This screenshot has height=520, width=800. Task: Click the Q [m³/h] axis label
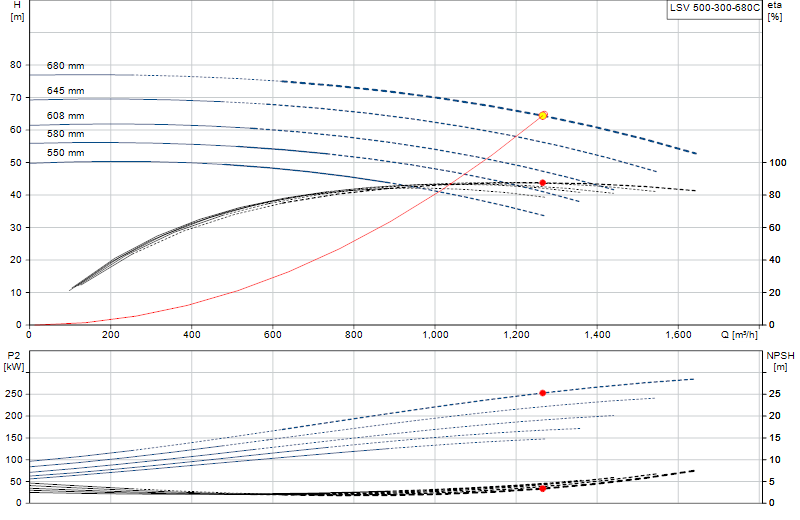coord(739,335)
